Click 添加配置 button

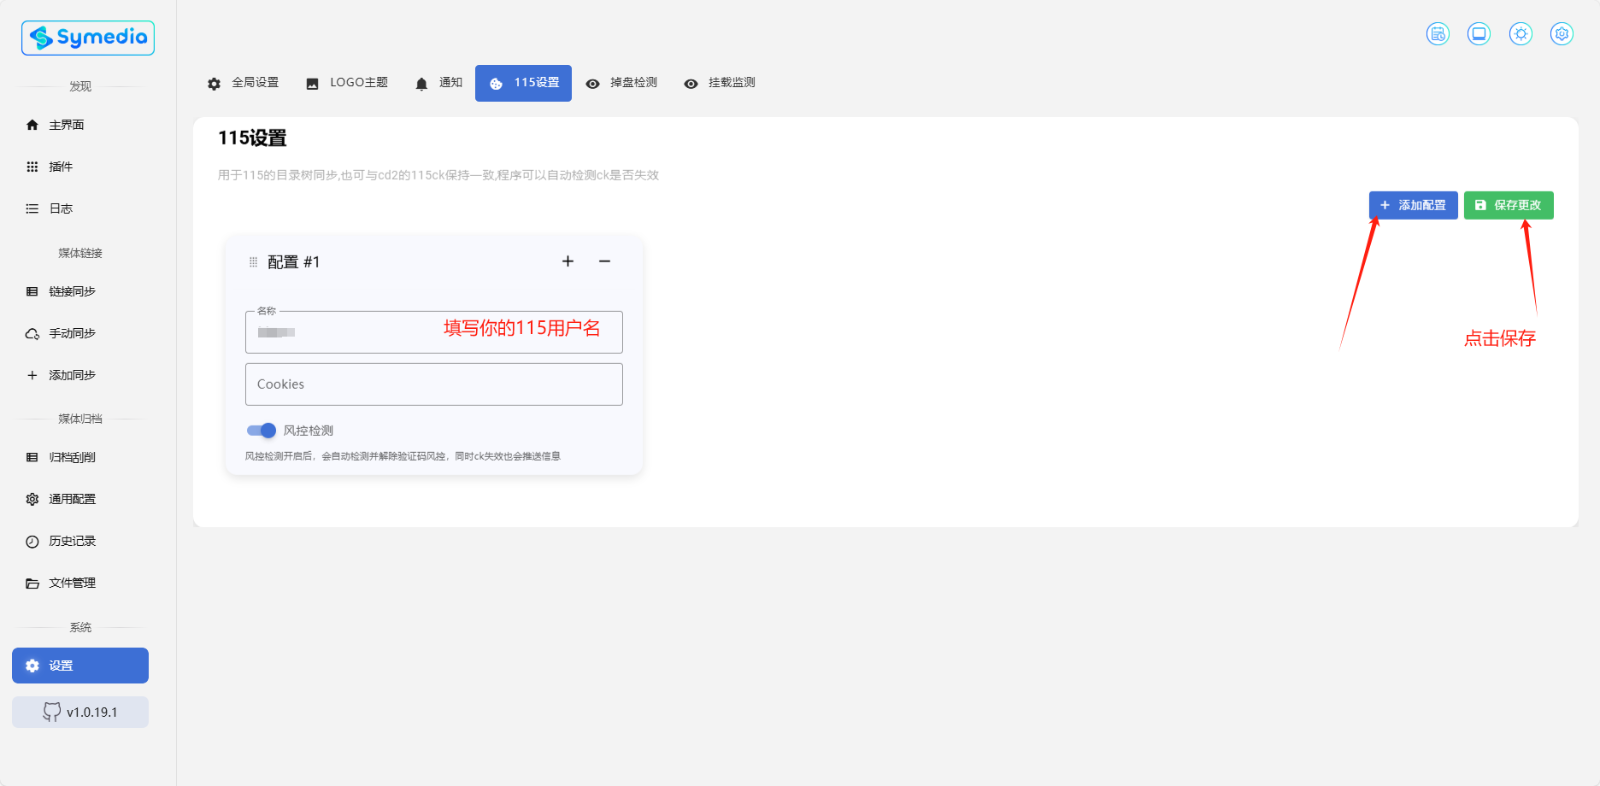(1413, 205)
